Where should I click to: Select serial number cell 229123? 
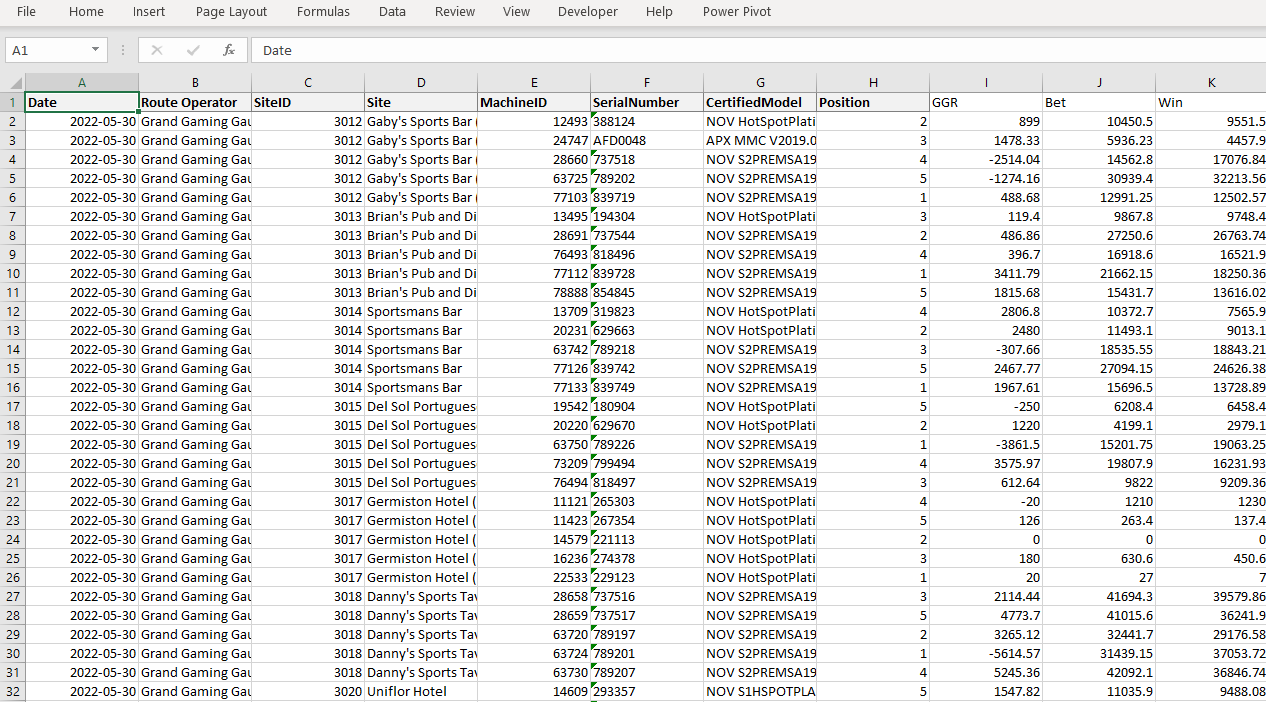(x=647, y=577)
